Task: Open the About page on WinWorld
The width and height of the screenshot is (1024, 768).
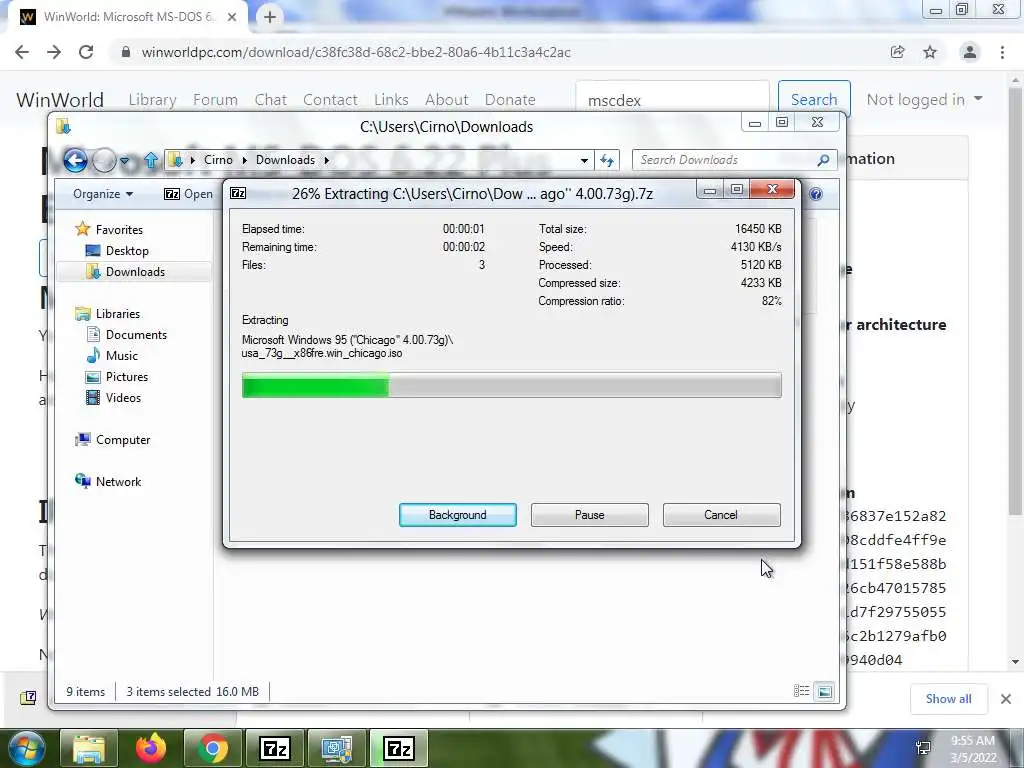Action: pos(447,100)
